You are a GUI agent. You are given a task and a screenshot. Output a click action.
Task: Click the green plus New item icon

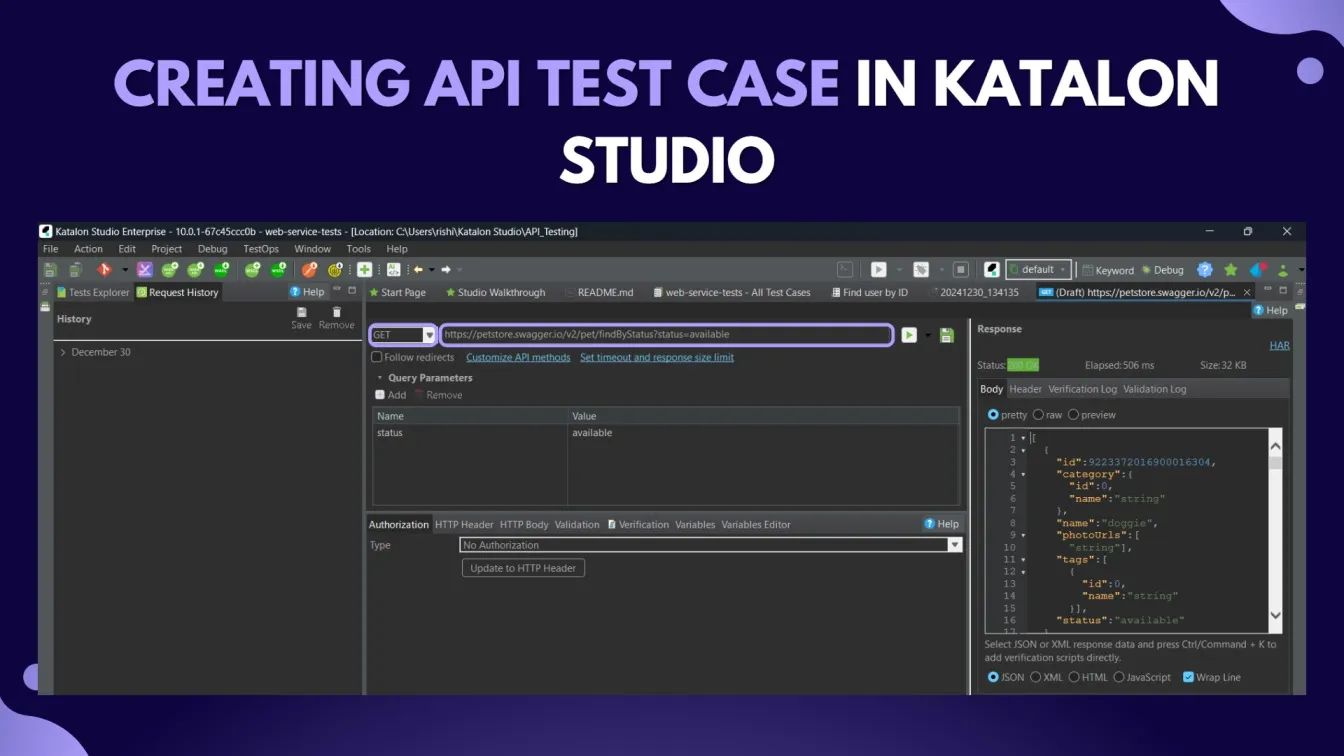(365, 270)
